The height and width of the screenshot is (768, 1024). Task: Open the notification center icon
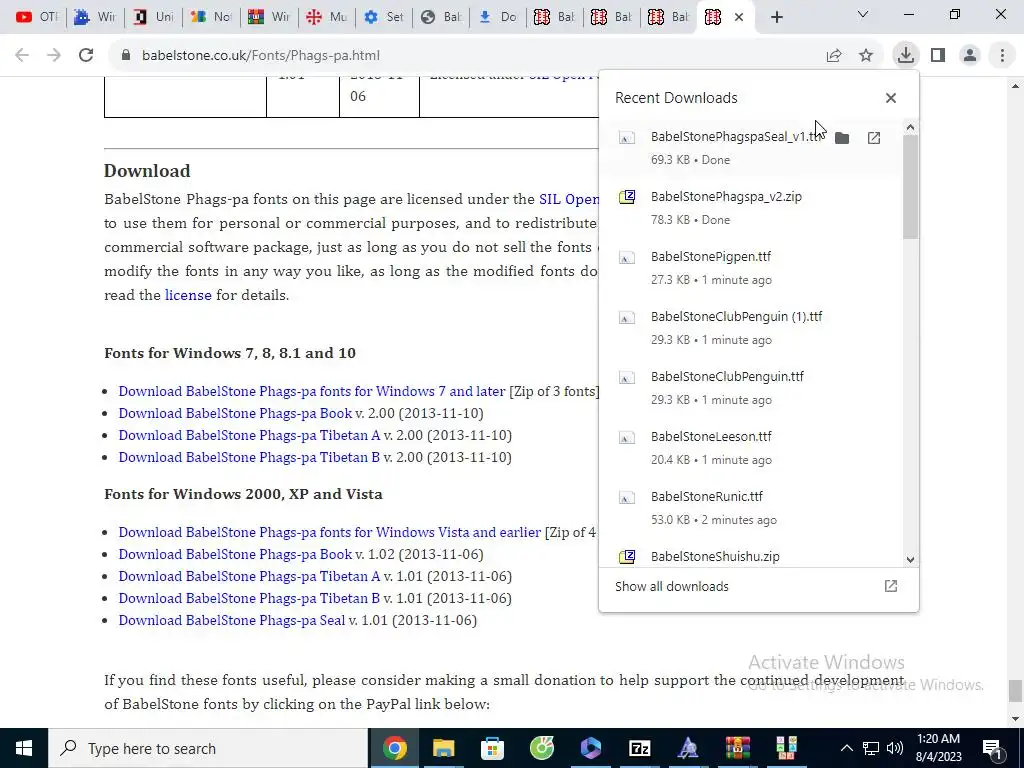[991, 748]
